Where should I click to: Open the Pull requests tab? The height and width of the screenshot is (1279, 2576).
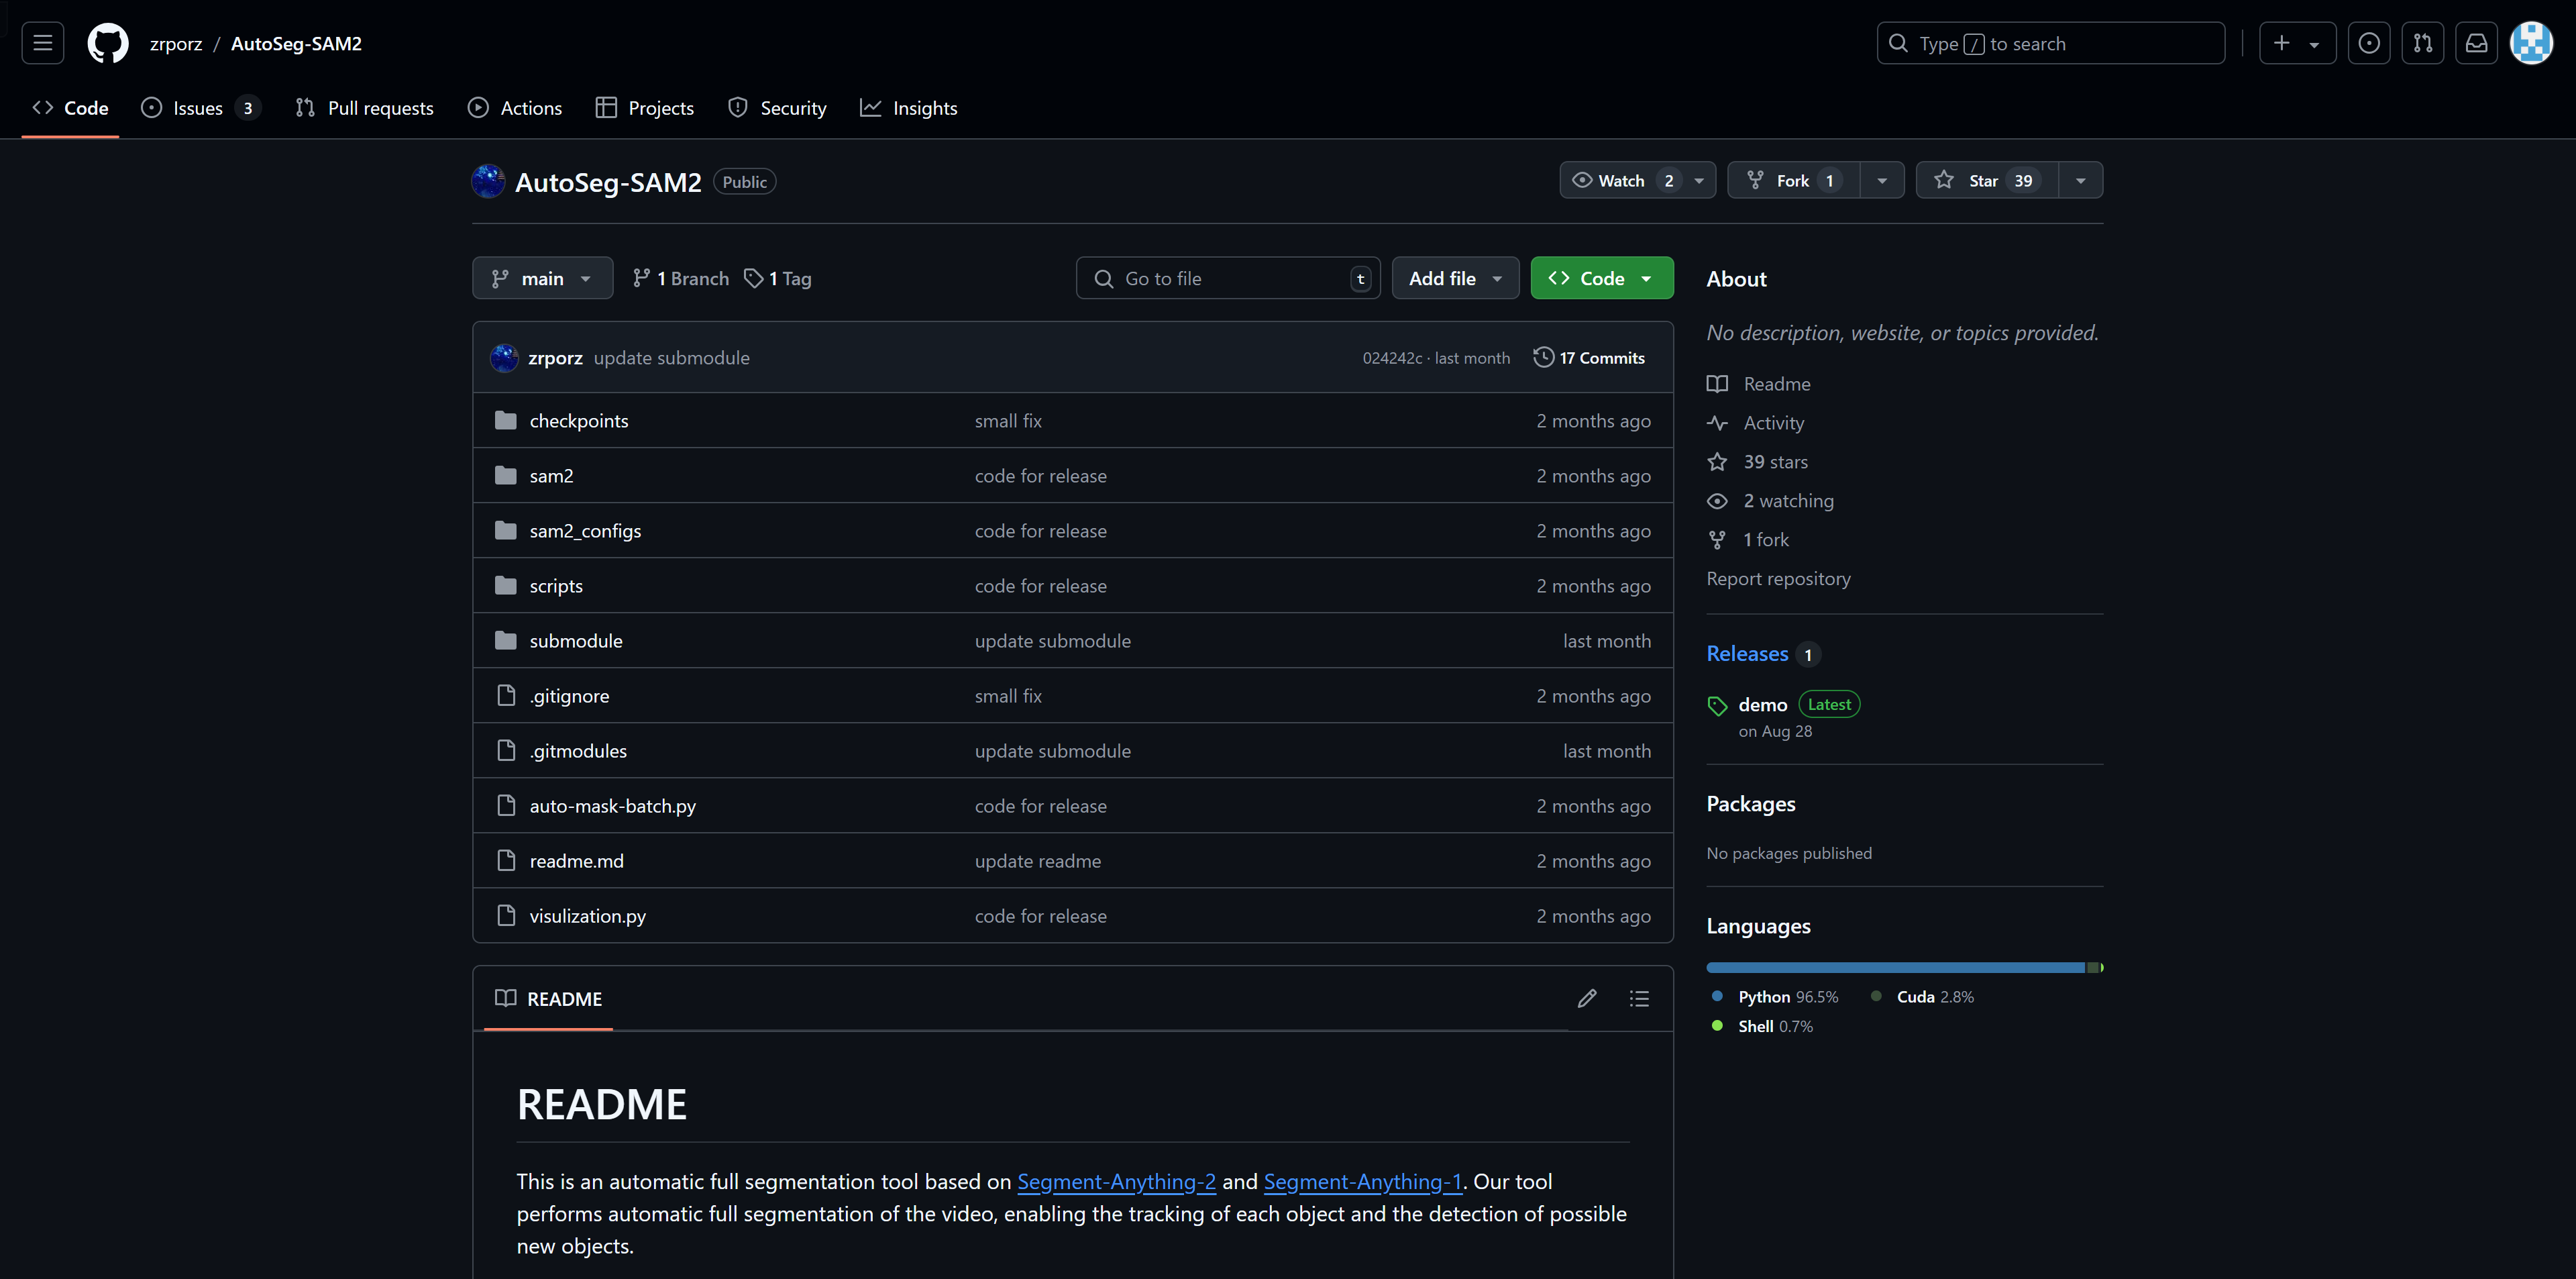click(365, 108)
